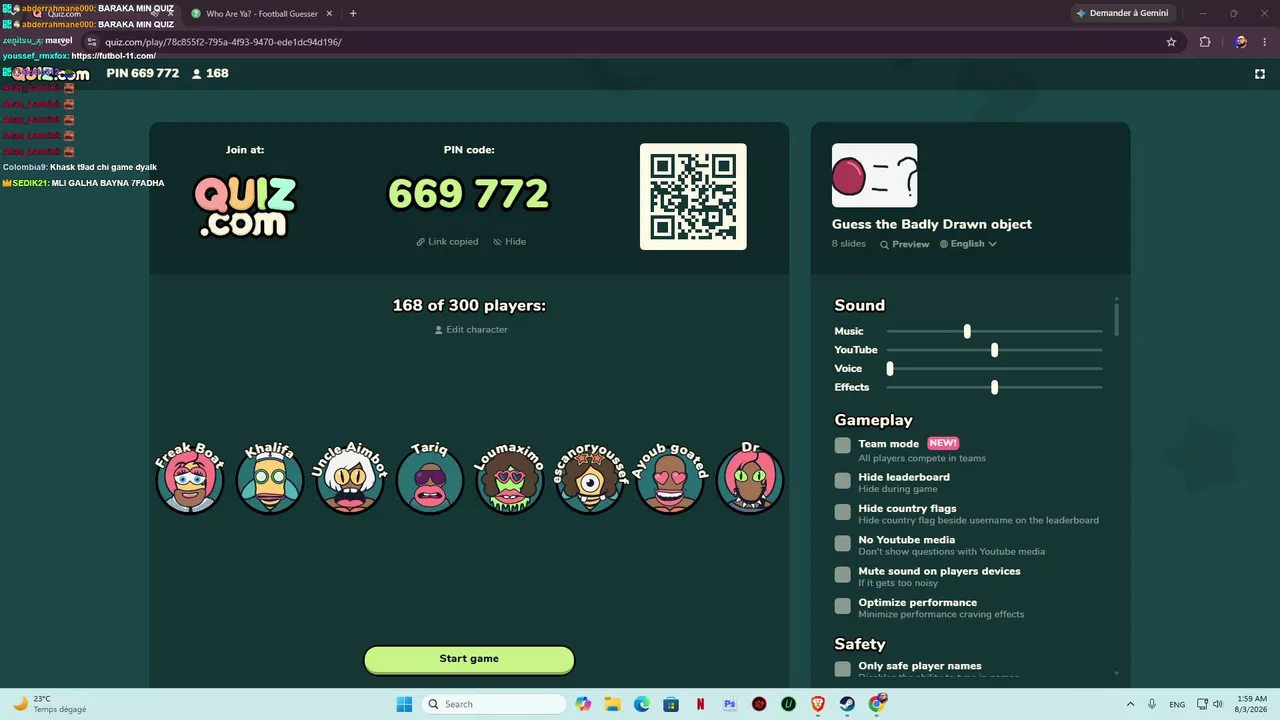Image resolution: width=1280 pixels, height=720 pixels.
Task: Open the ENG language indicator
Action: tap(1177, 704)
